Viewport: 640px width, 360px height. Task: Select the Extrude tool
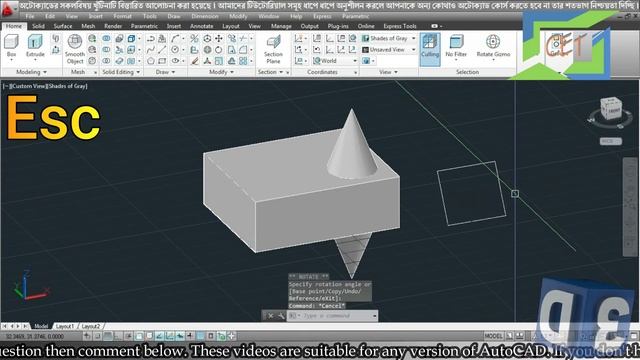(35, 46)
